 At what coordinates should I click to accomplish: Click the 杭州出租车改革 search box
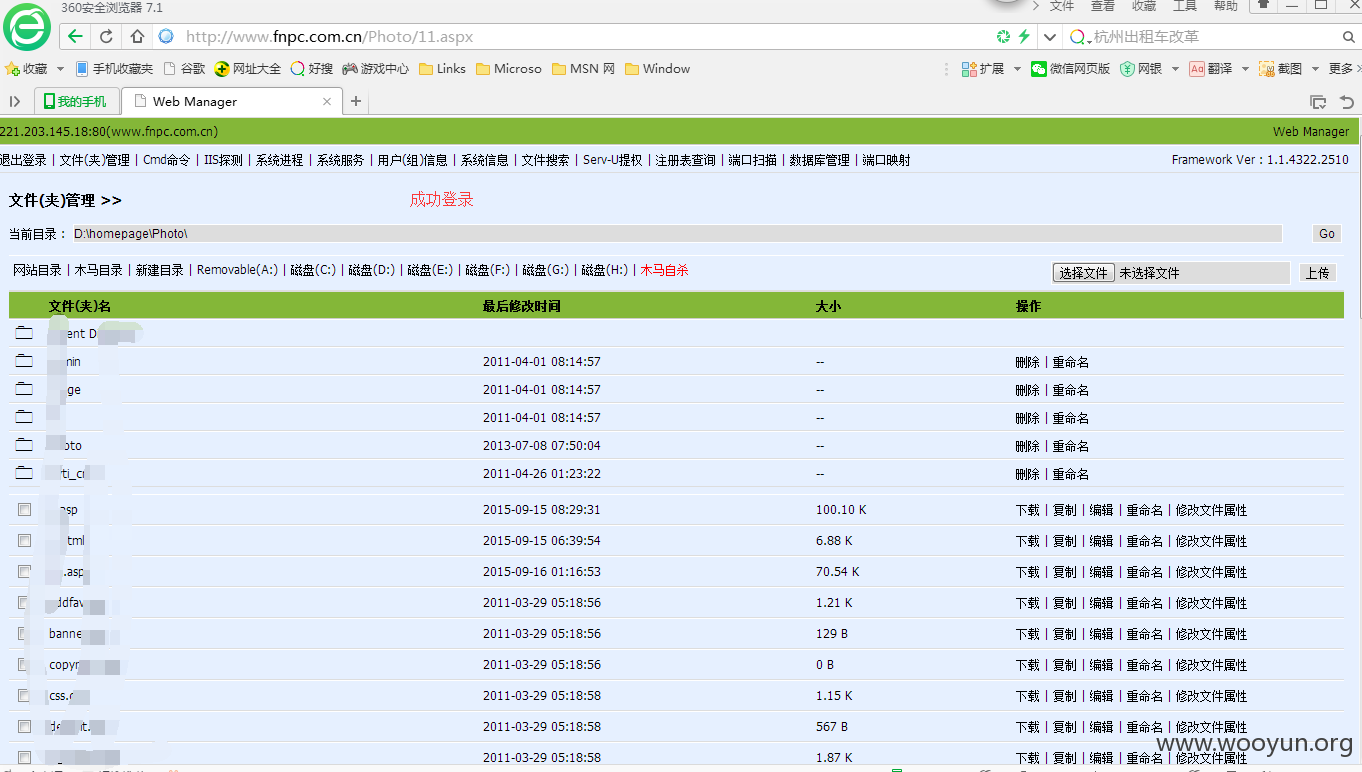coord(1213,37)
